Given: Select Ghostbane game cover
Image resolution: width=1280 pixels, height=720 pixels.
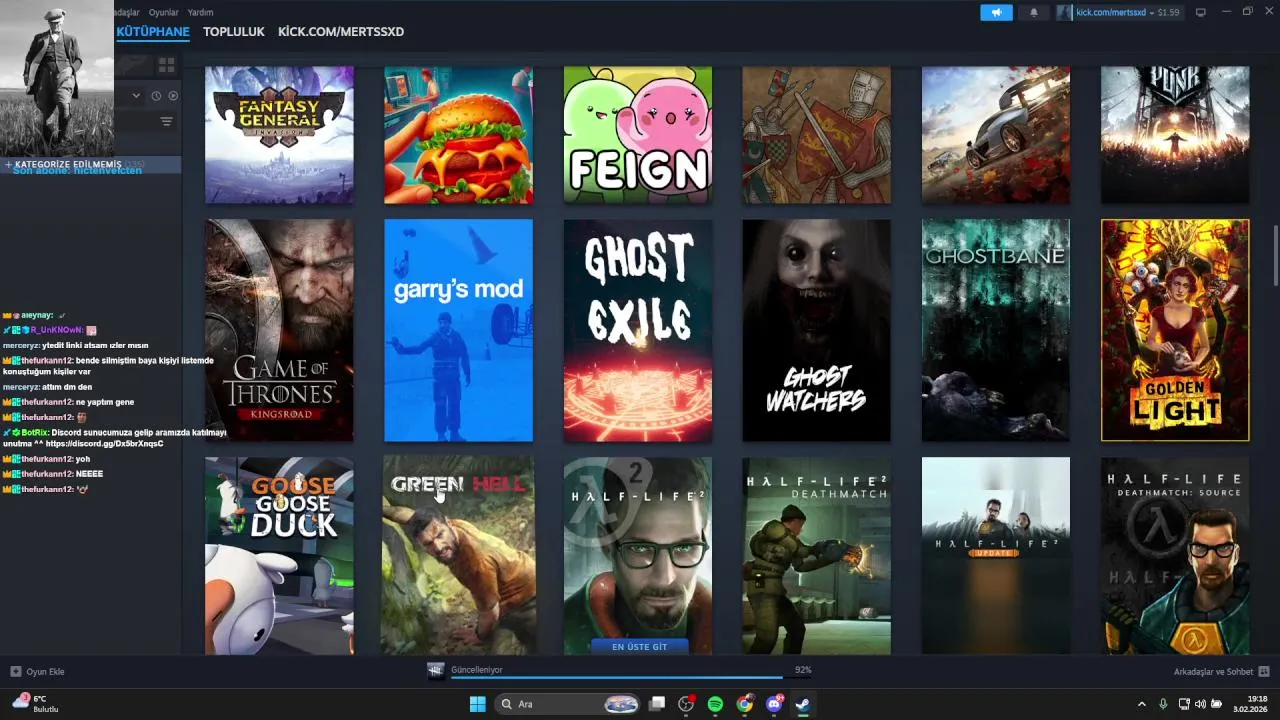Looking at the screenshot, I should point(996,330).
